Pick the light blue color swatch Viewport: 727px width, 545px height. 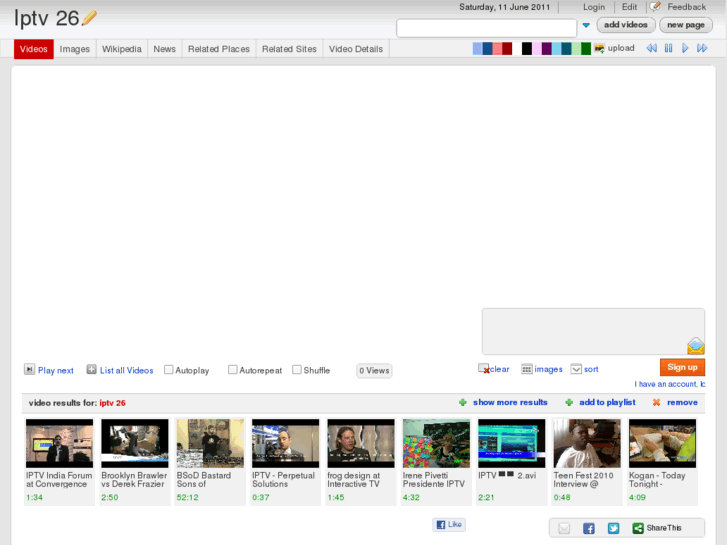[477, 49]
